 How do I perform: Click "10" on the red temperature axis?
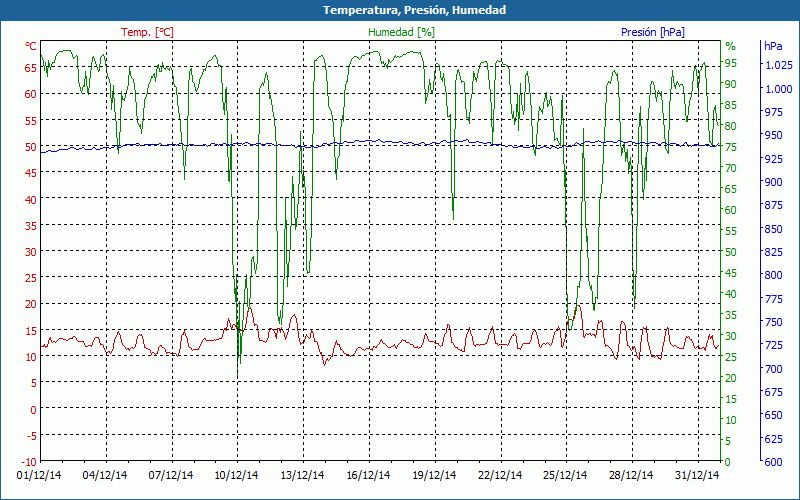pos(31,357)
